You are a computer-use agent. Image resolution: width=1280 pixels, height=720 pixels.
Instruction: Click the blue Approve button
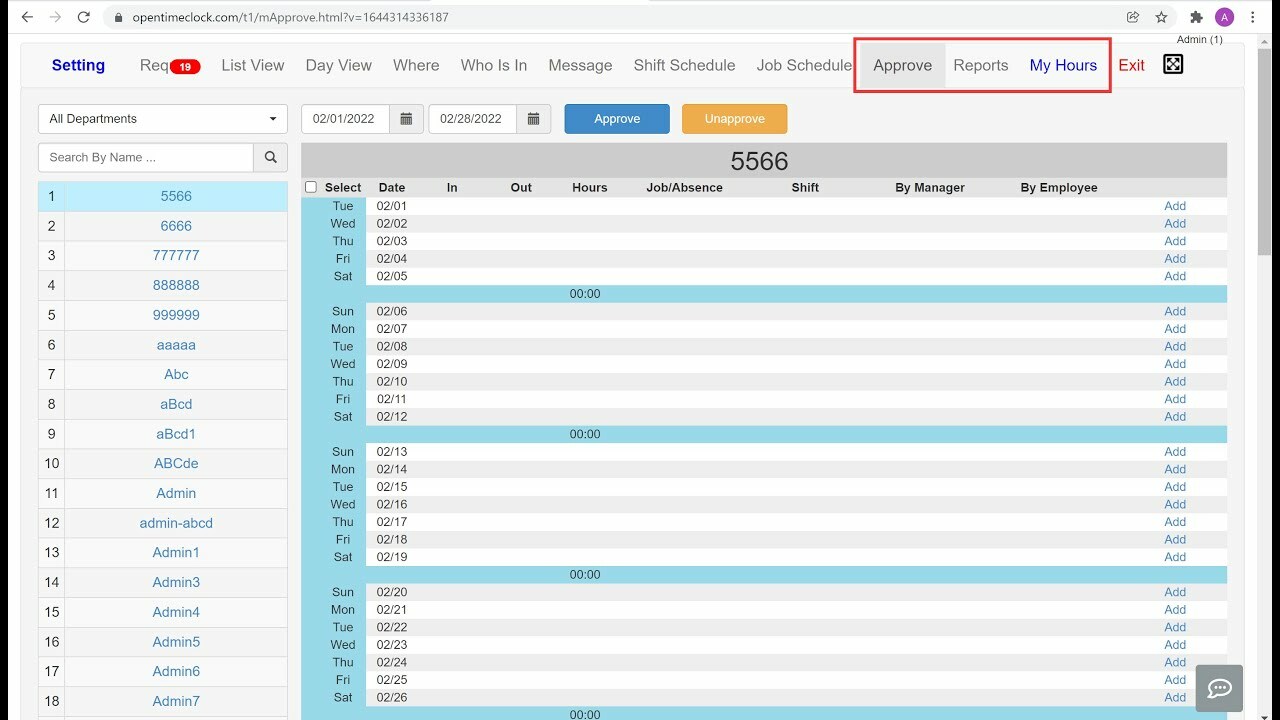pos(616,118)
